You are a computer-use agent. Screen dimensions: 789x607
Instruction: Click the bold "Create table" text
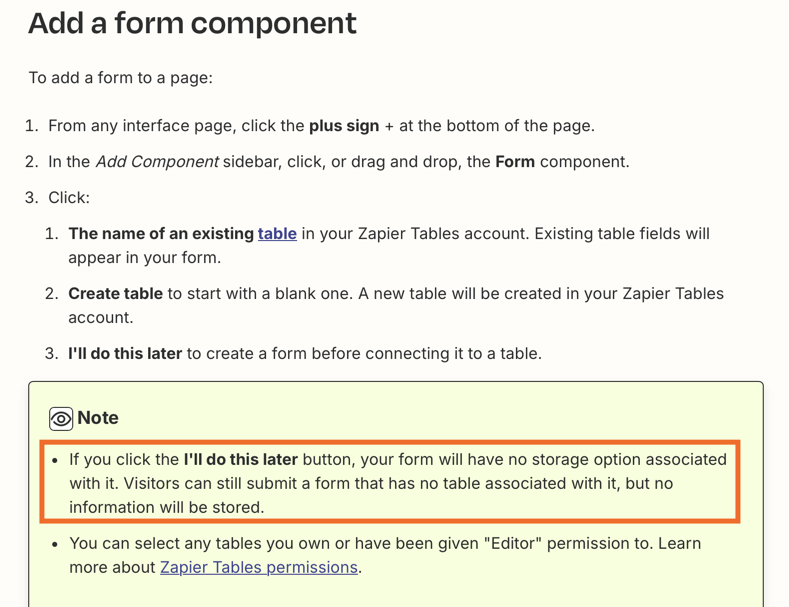tap(115, 293)
